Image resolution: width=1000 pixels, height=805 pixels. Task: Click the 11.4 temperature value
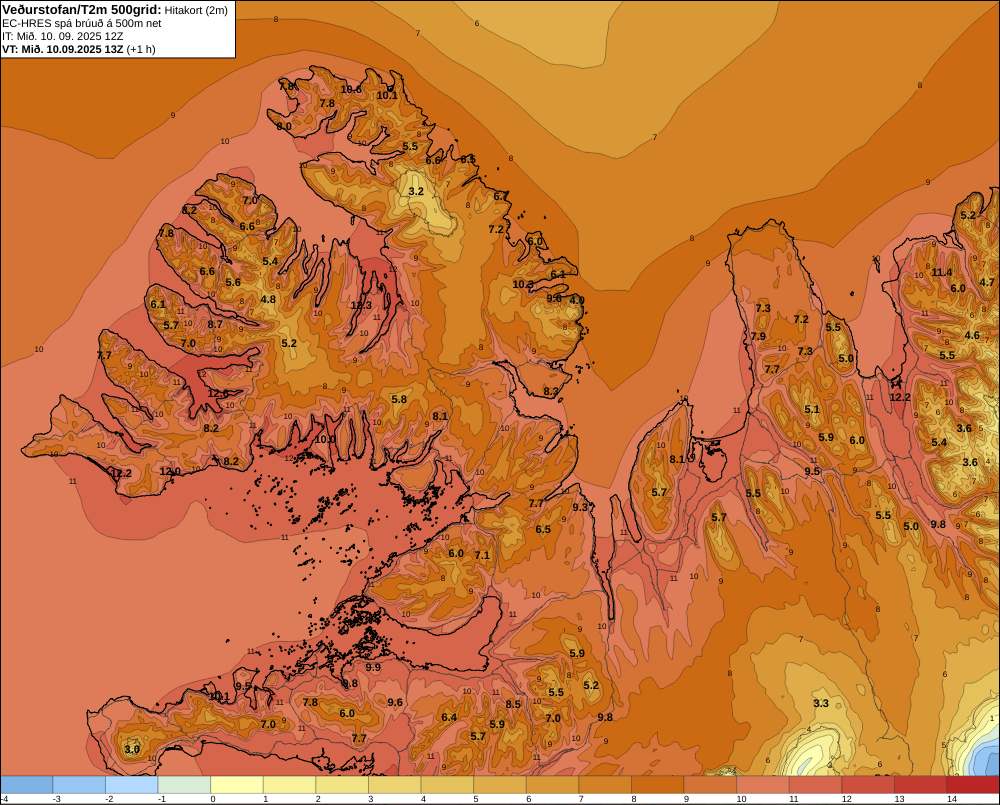pos(942,272)
